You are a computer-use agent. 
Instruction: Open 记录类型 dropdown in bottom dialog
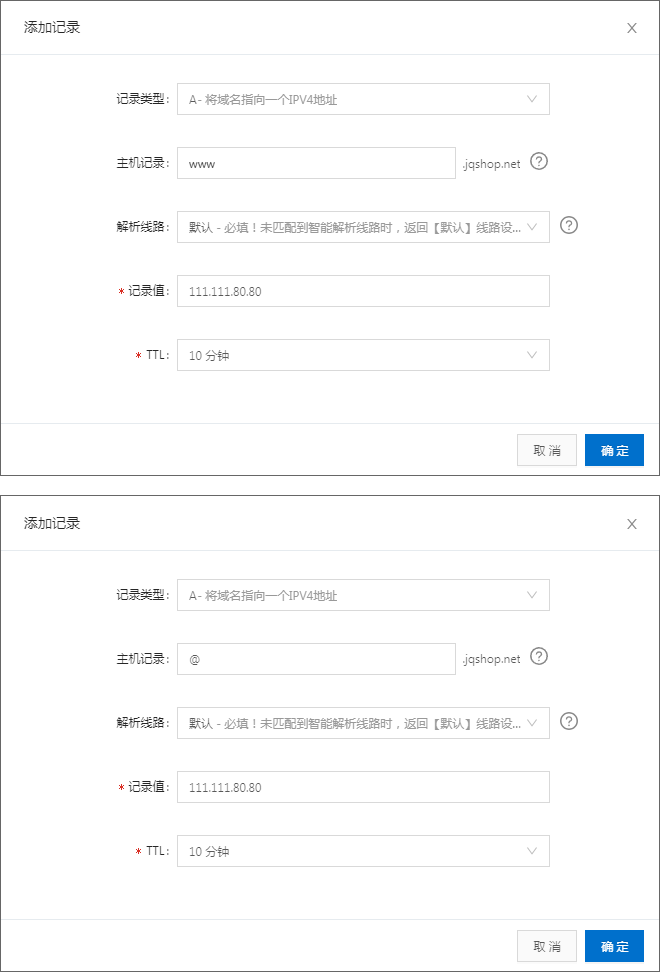point(363,595)
